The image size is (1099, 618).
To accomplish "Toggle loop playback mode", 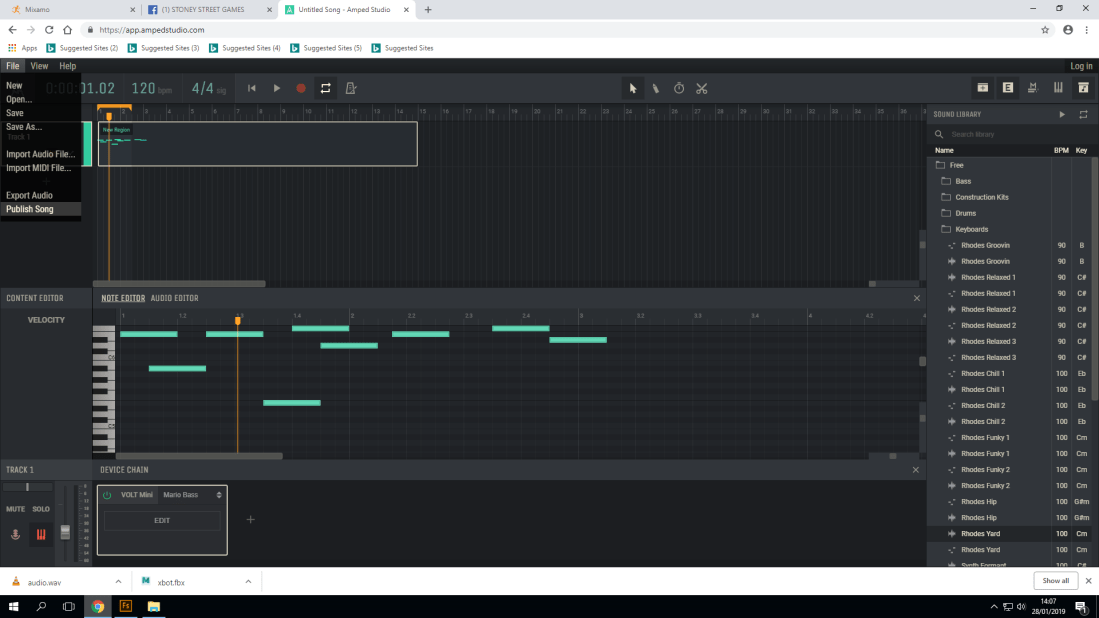I will pos(324,88).
